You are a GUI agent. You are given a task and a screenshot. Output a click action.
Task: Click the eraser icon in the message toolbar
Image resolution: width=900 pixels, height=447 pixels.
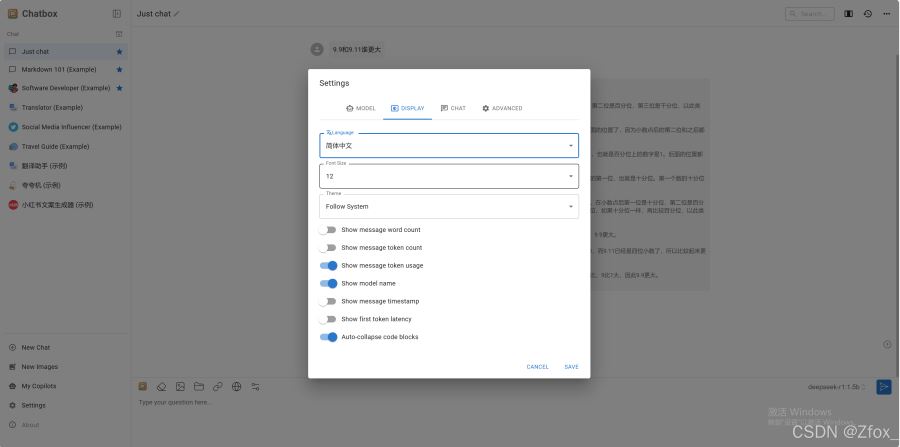(x=162, y=386)
